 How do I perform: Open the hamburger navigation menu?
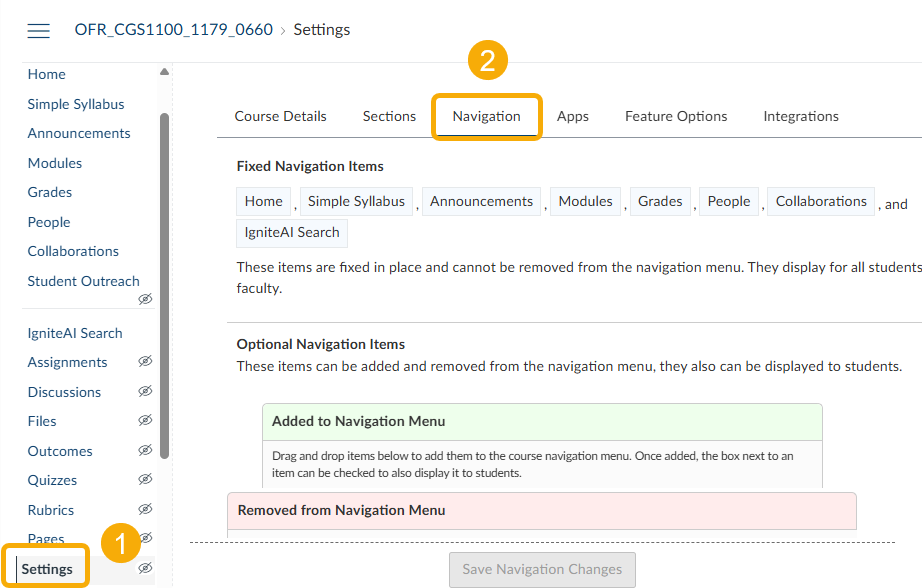(38, 30)
